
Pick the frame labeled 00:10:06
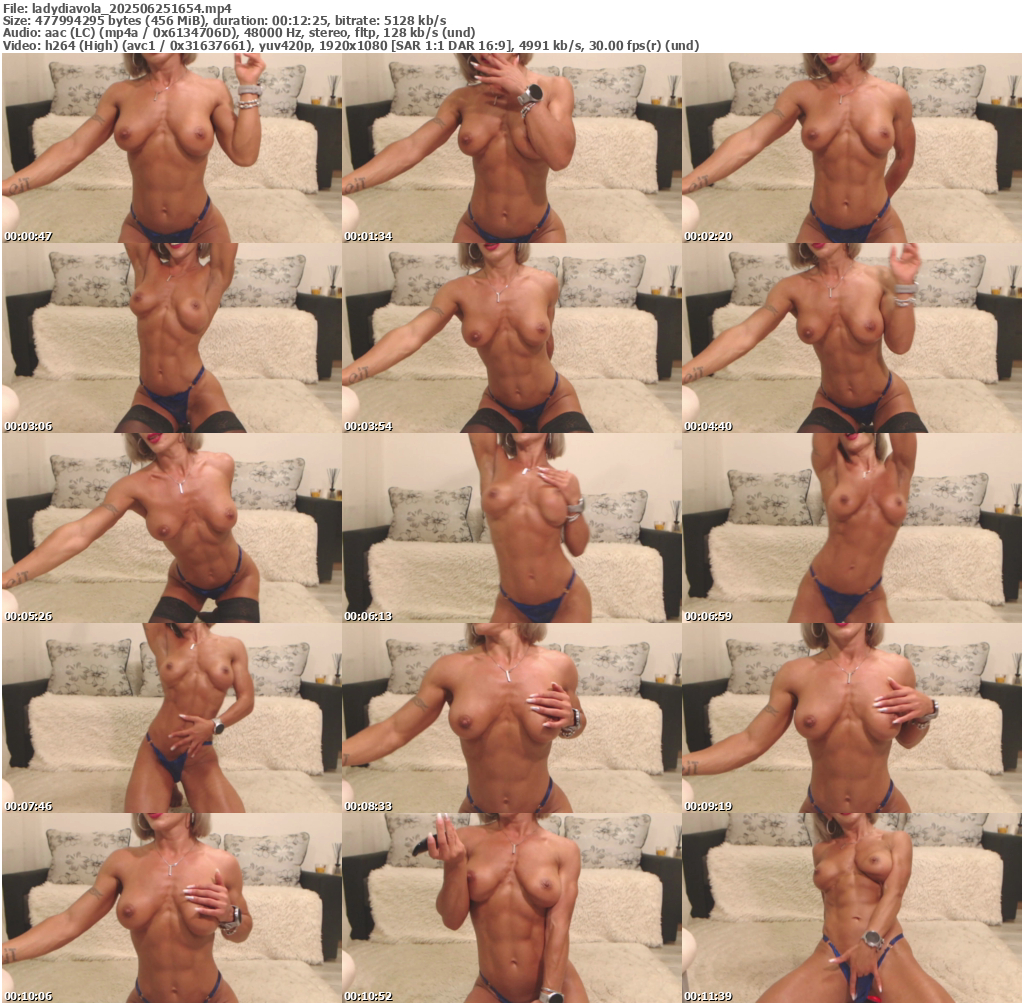172,908
